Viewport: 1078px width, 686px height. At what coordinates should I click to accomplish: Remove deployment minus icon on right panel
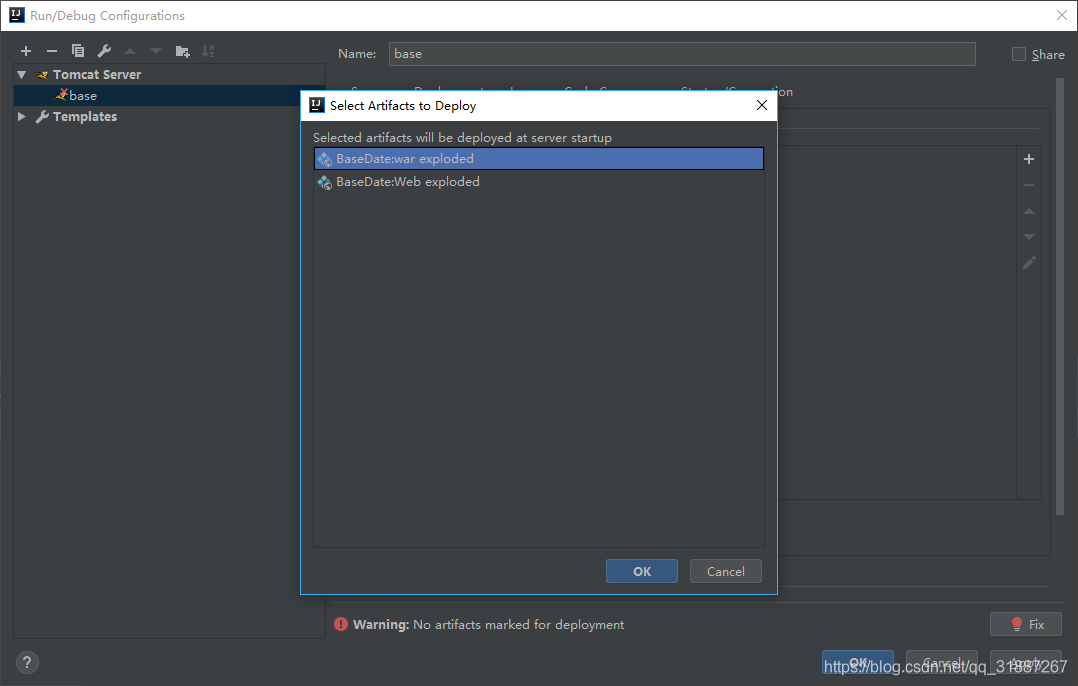1028,185
